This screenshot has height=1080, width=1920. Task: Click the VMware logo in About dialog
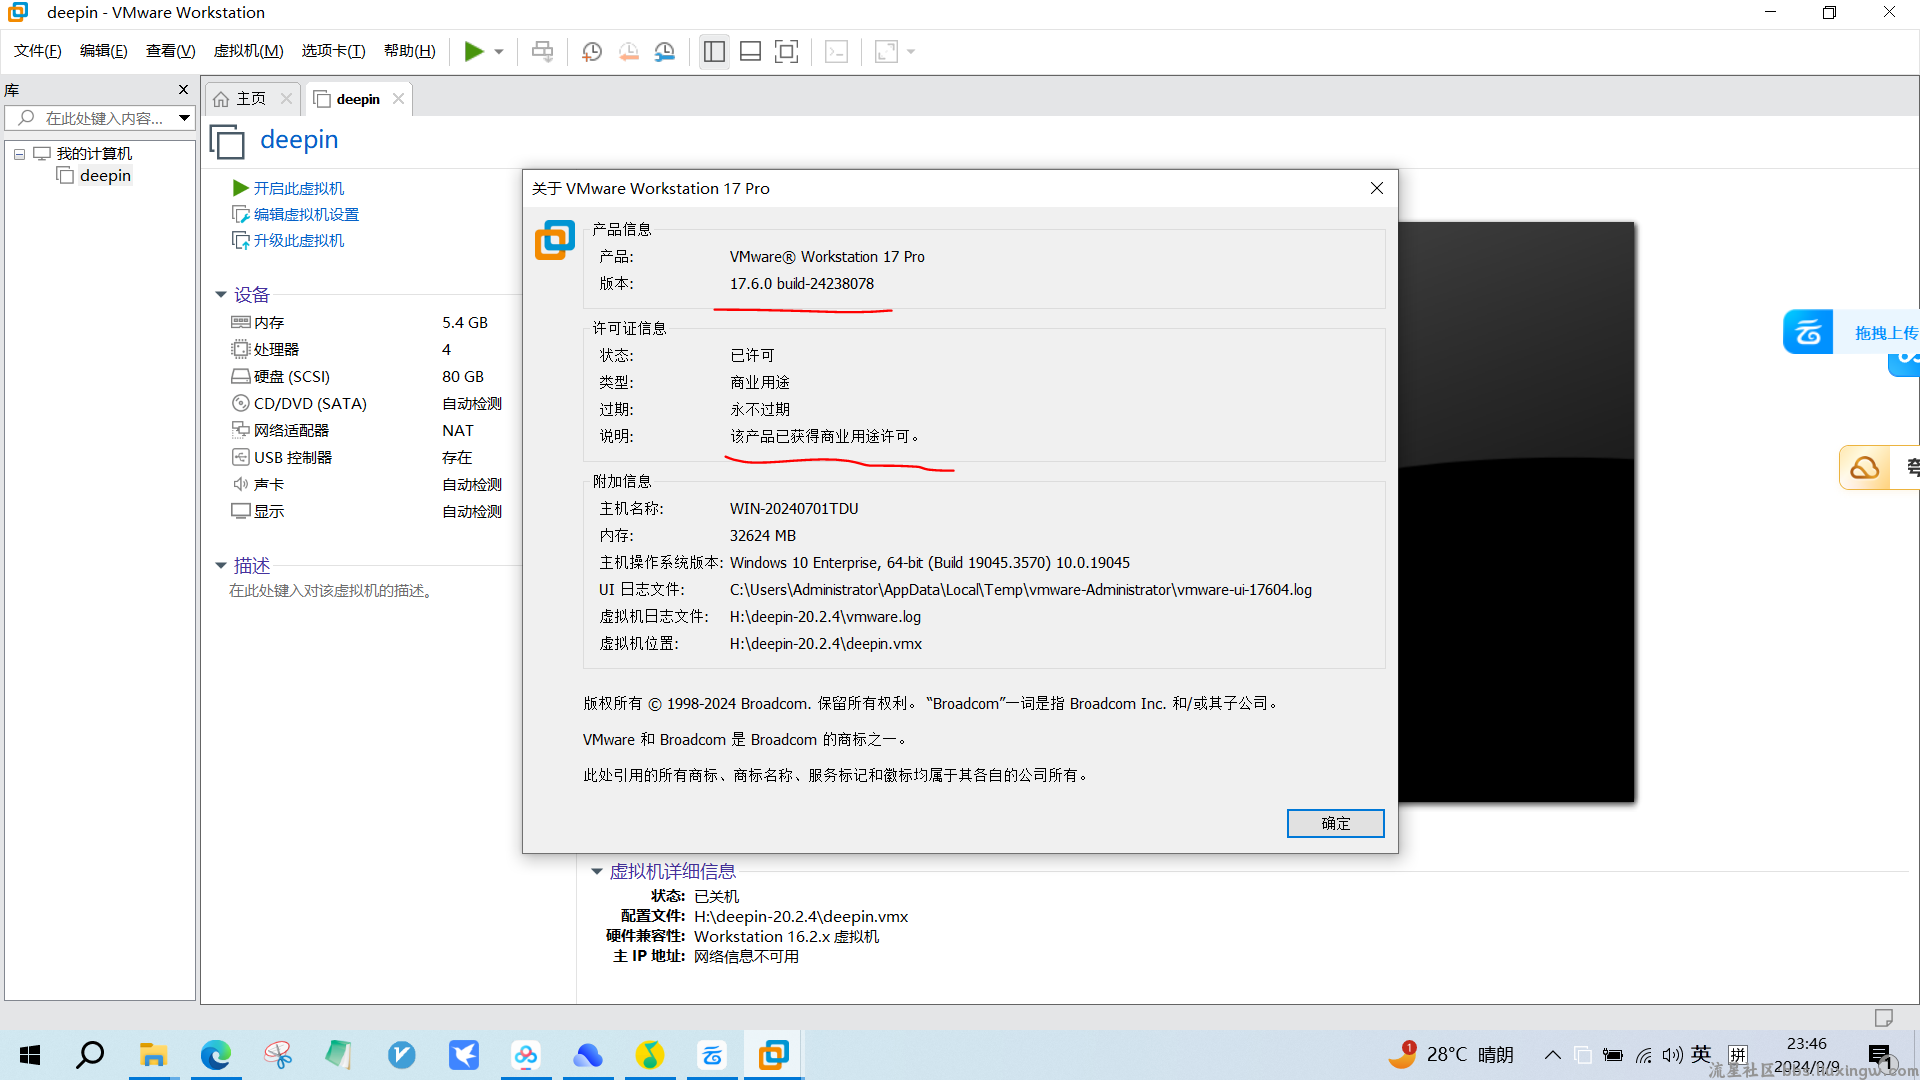click(555, 240)
